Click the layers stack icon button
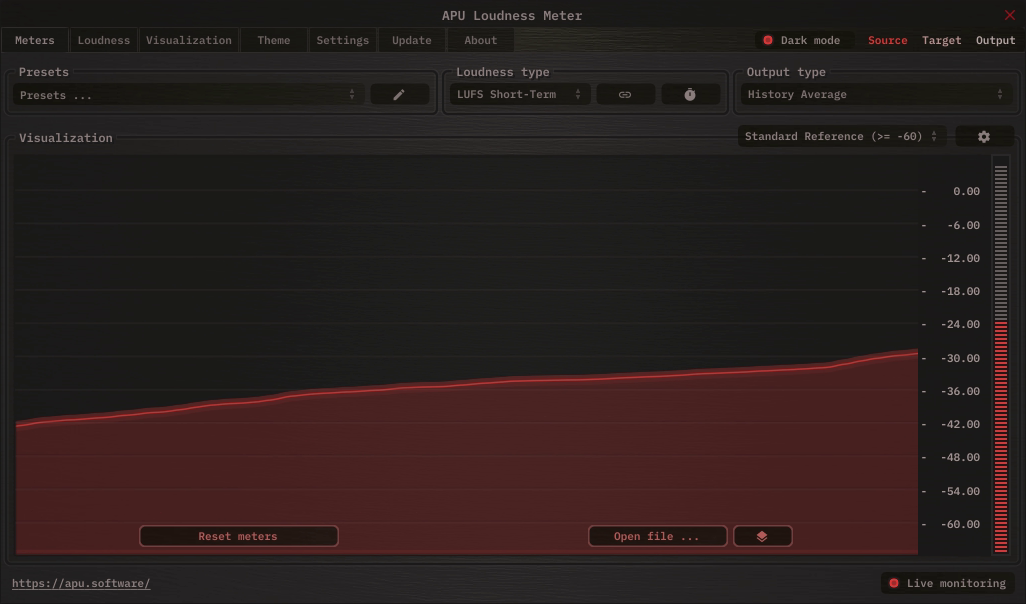 [x=762, y=537]
